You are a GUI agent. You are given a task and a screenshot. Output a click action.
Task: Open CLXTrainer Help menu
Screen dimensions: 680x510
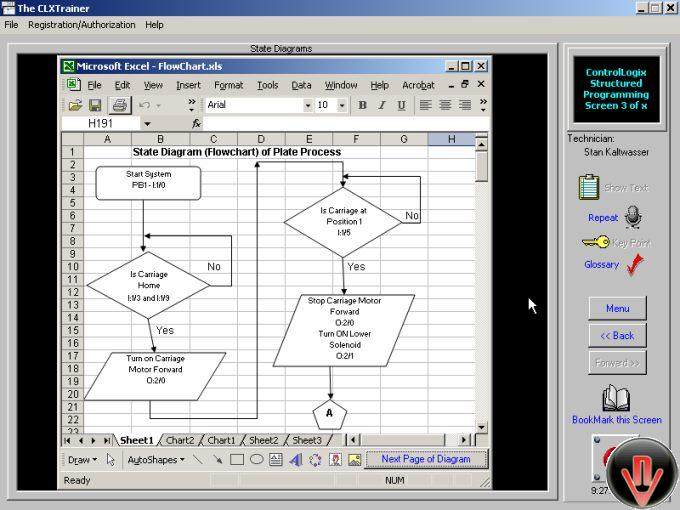coord(154,25)
